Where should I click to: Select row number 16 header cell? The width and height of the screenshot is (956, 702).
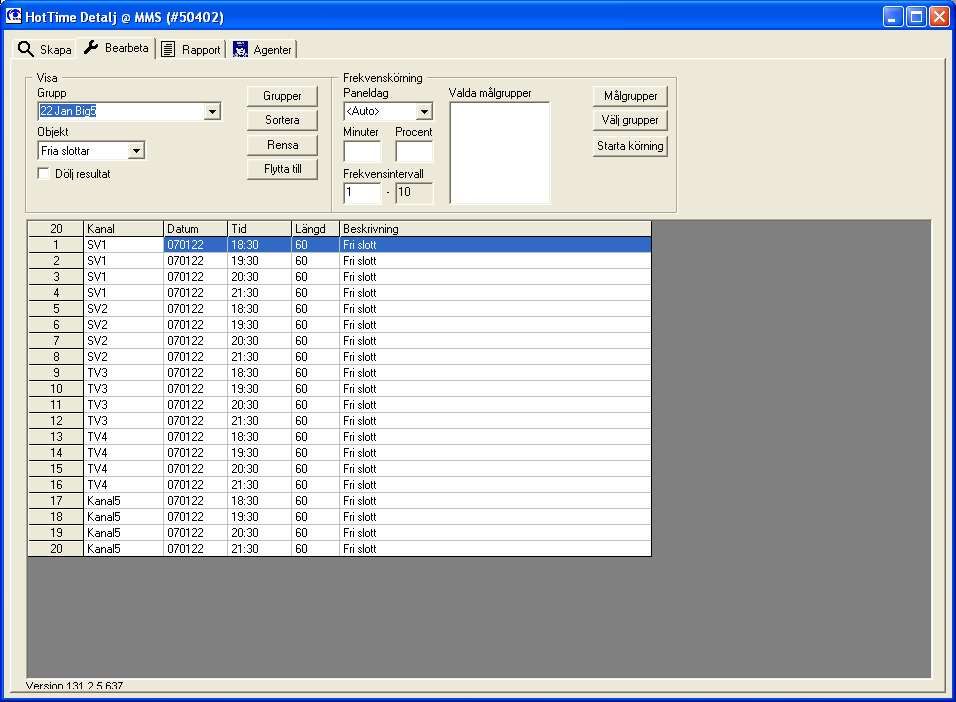tap(55, 485)
